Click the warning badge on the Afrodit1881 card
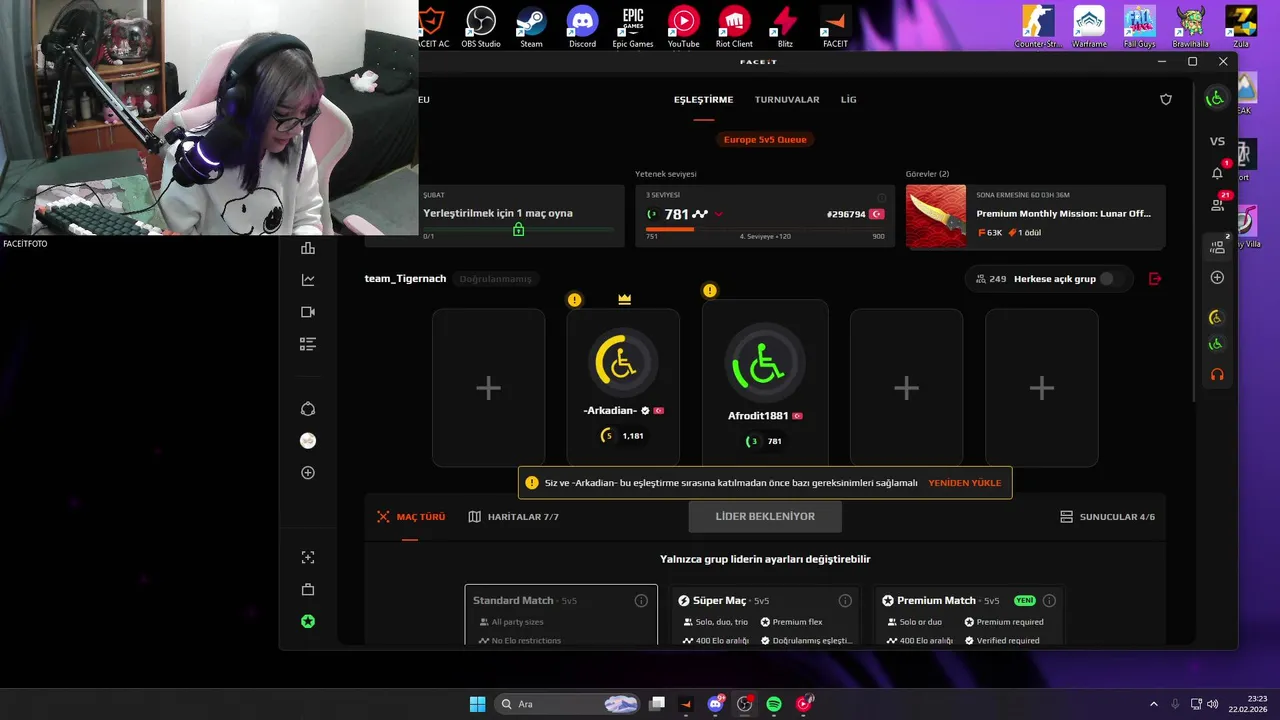Screen dimensions: 1280x720 click(710, 291)
